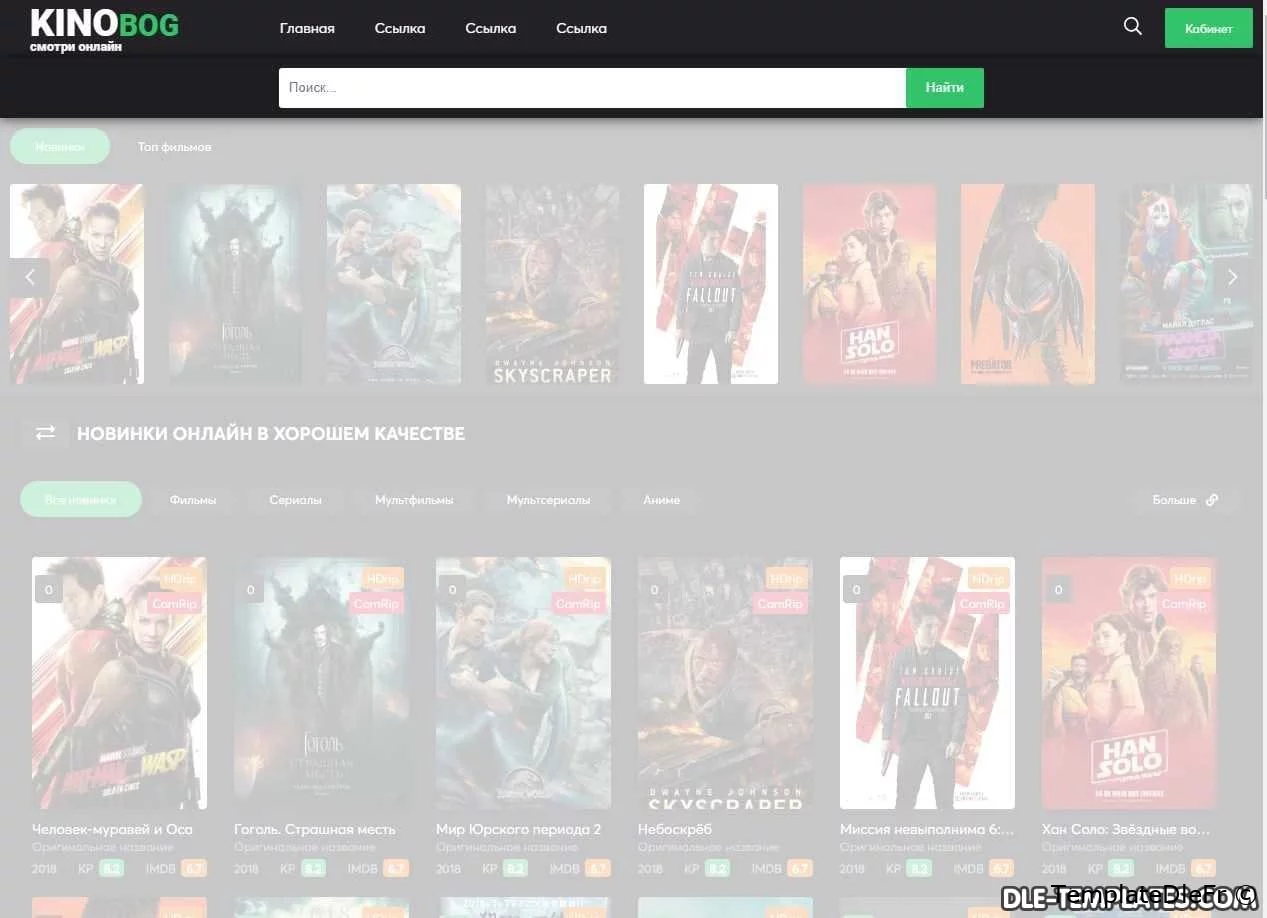Click the 0 rating badge on Ant-Man poster
Viewport: 1267px width, 918px height.
(48, 590)
